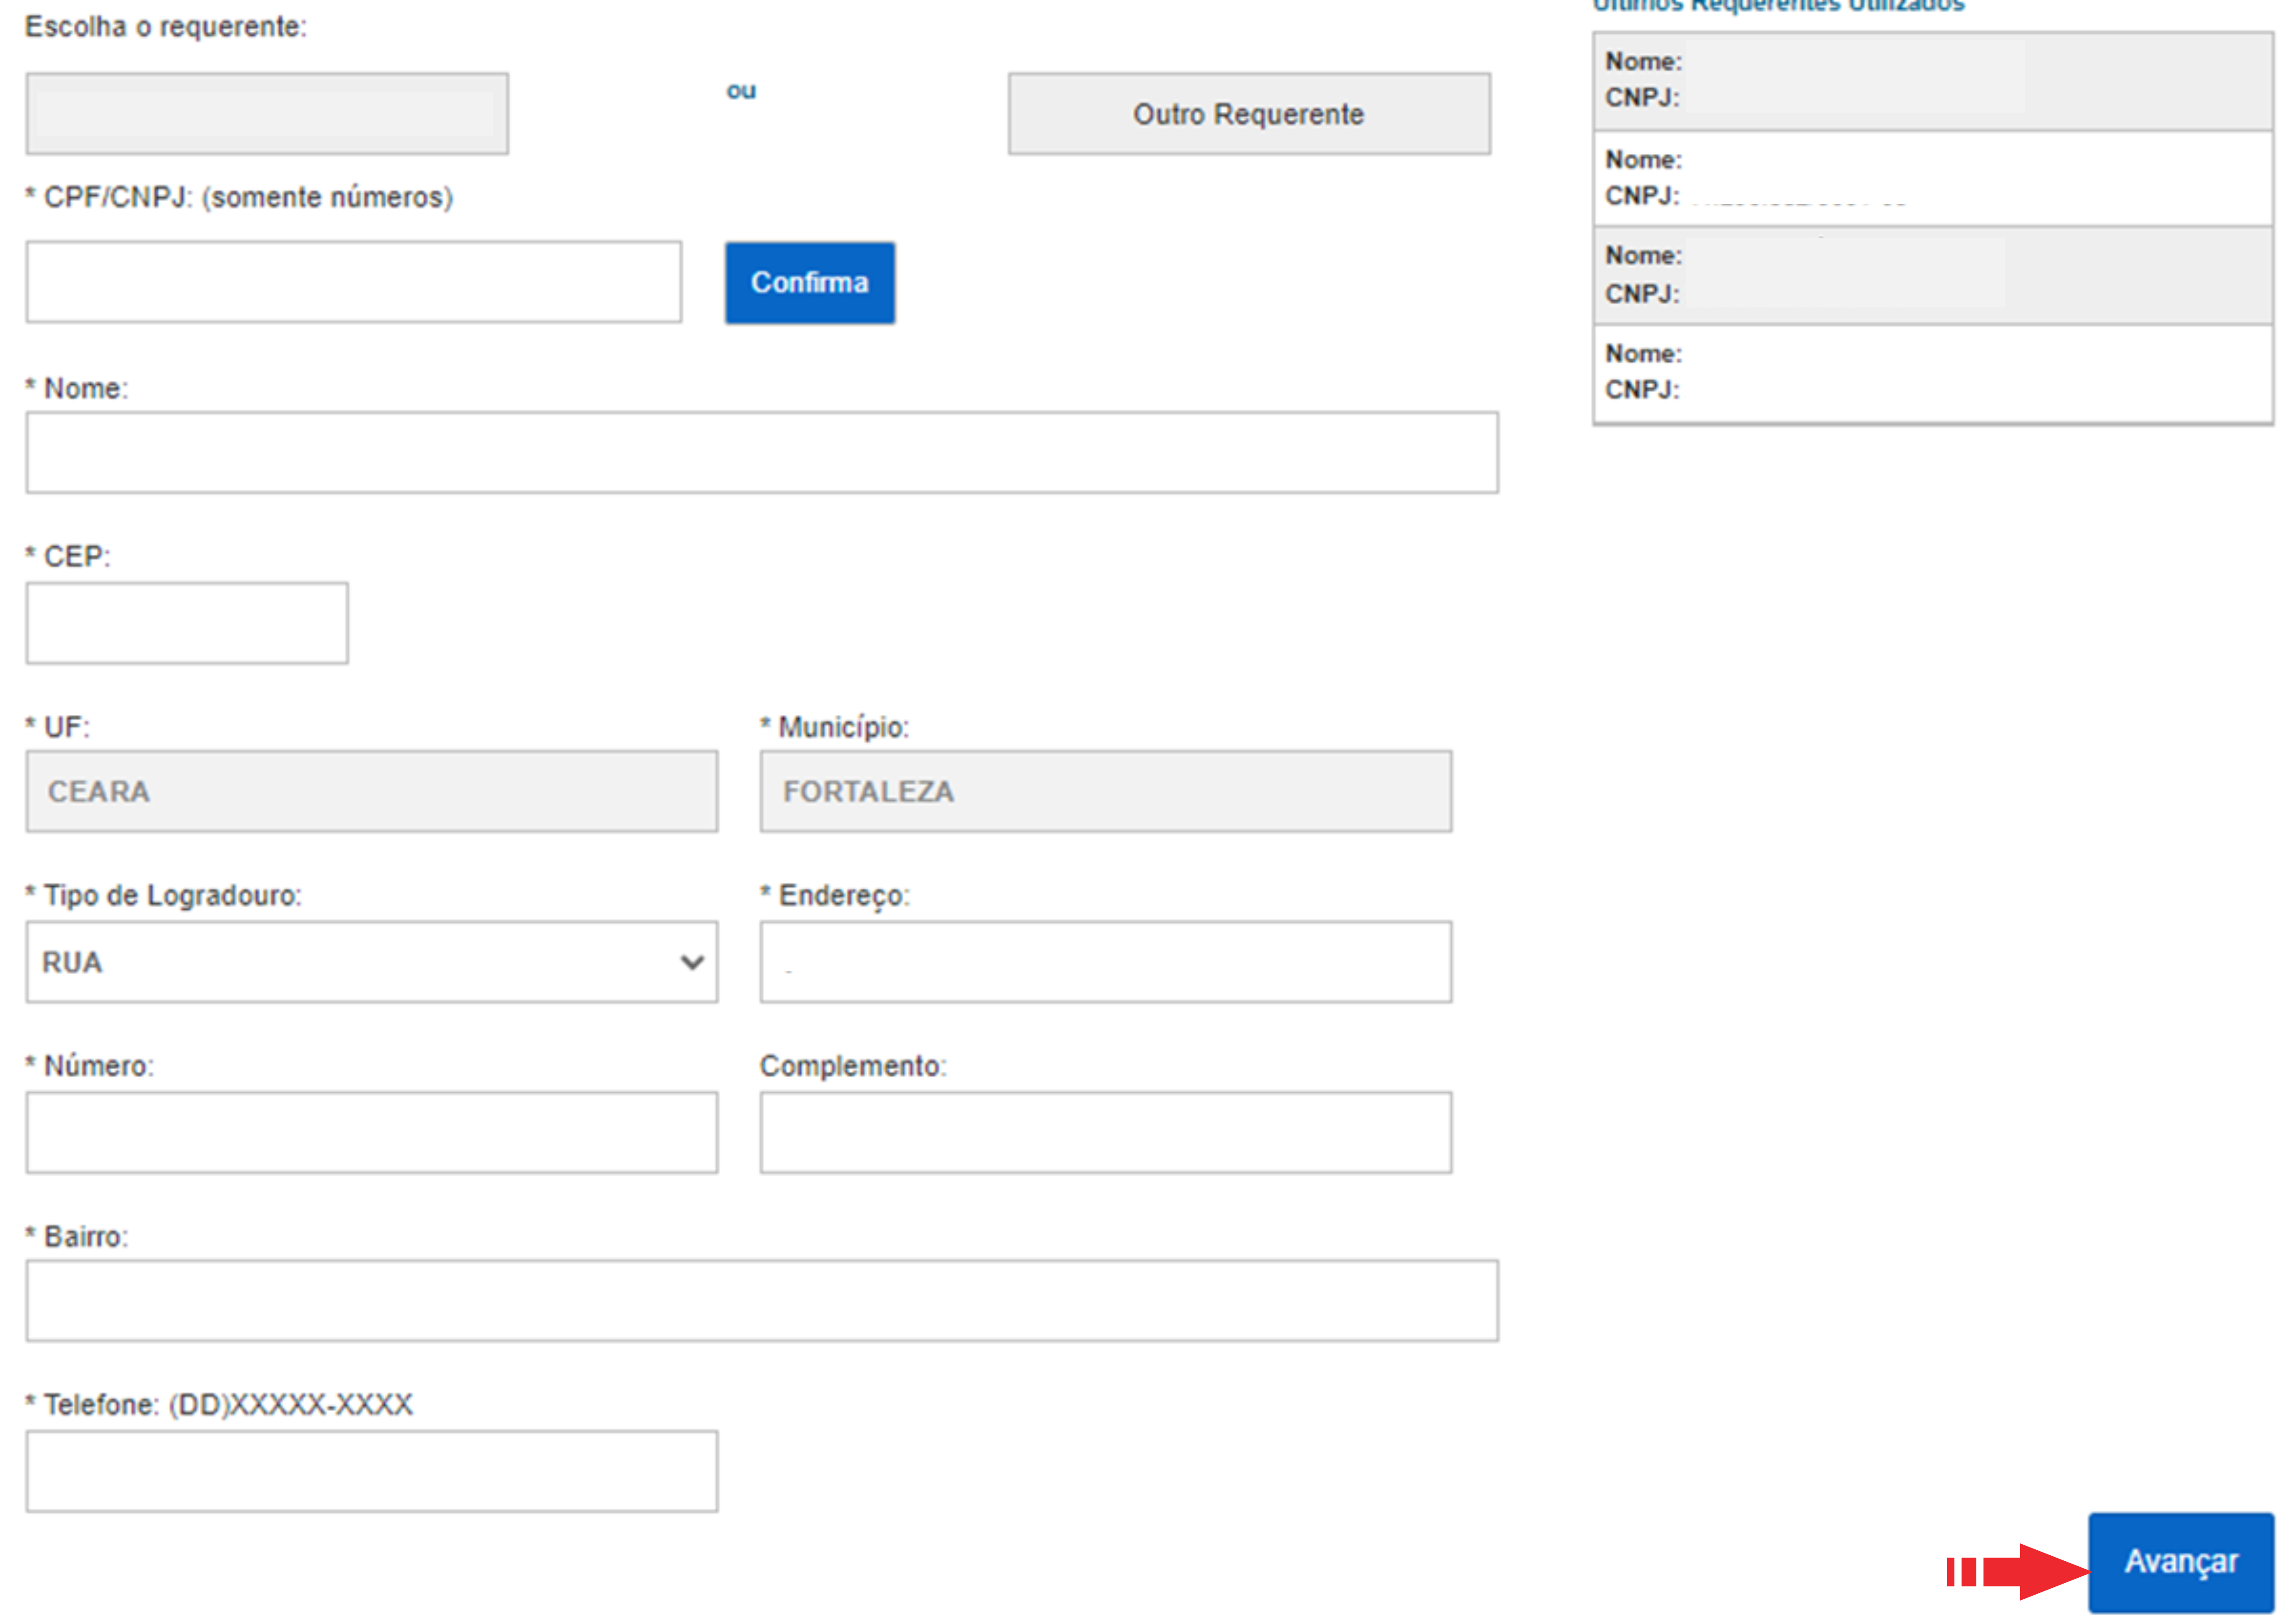Open the requerente selection box at top-left
This screenshot has width=2283, height=1624.
click(x=267, y=114)
